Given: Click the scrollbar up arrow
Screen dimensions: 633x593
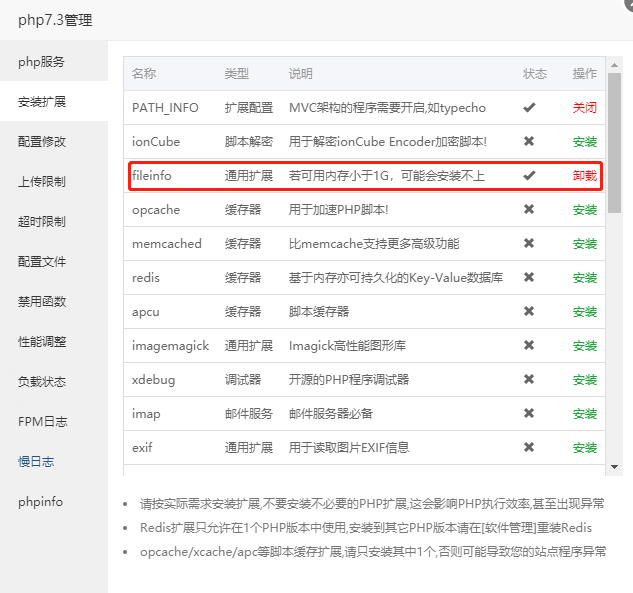Looking at the screenshot, I should pyautogui.click(x=614, y=65).
